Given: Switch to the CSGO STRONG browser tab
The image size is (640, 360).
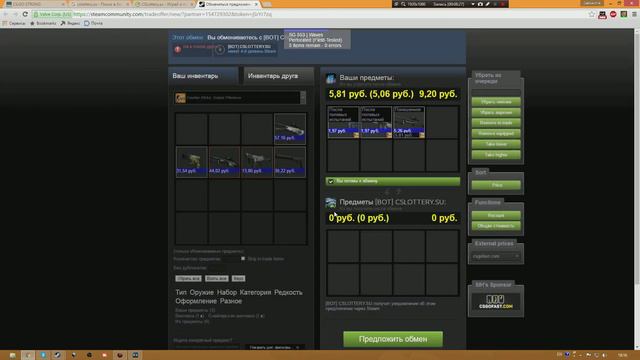Looking at the screenshot, I should tap(35, 4).
